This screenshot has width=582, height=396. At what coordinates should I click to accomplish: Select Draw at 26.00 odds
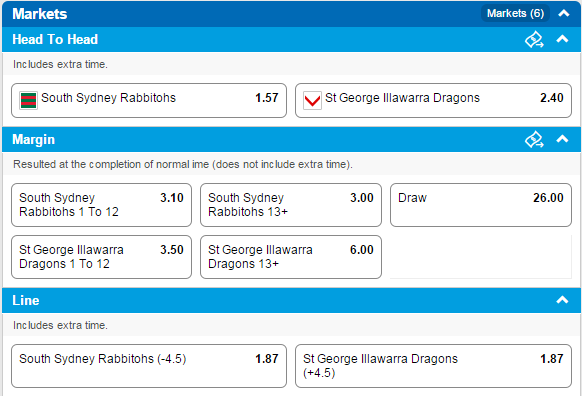pyautogui.click(x=481, y=205)
